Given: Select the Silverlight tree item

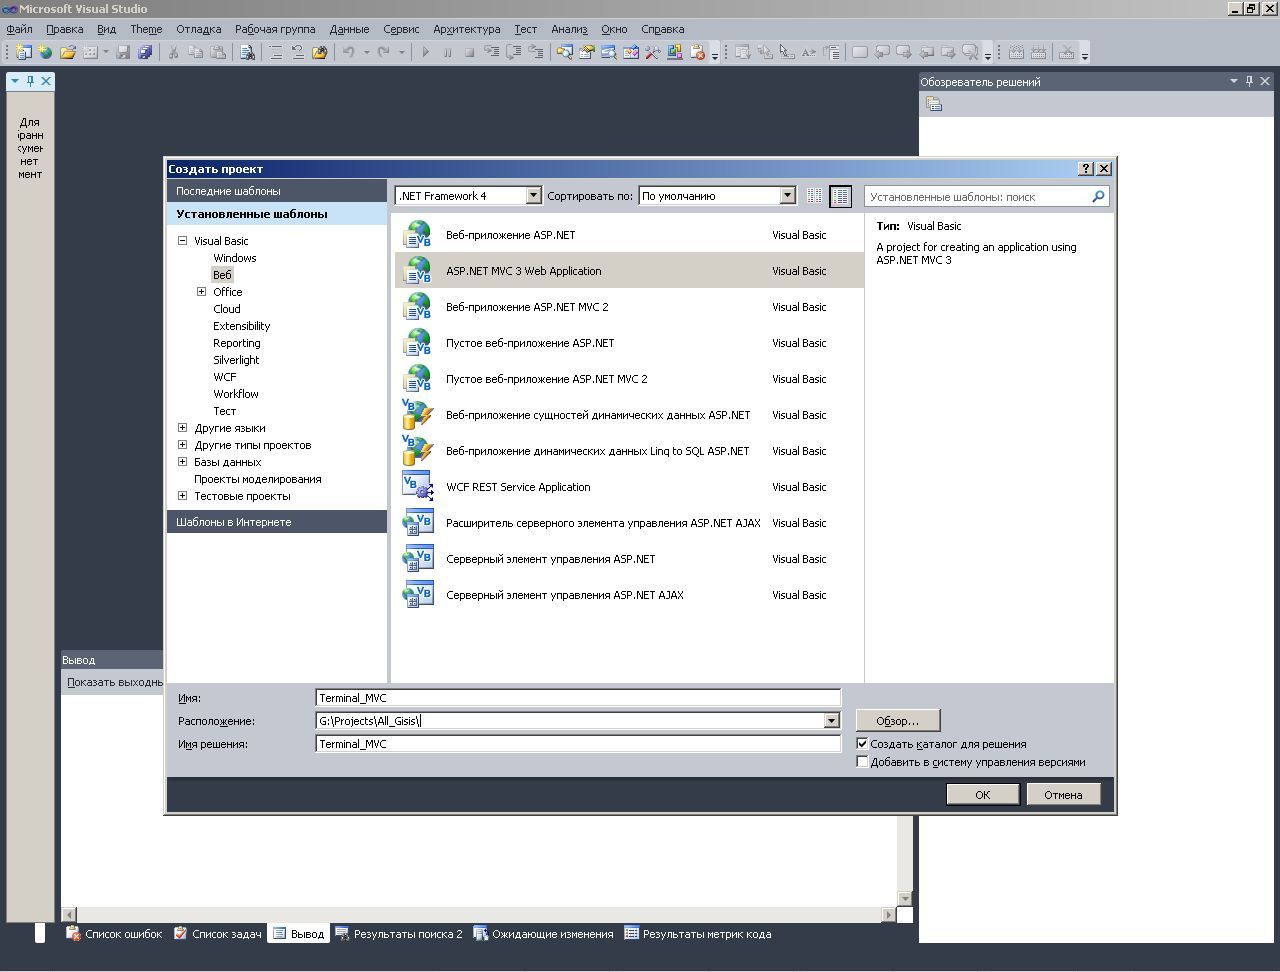Looking at the screenshot, I should 236,360.
